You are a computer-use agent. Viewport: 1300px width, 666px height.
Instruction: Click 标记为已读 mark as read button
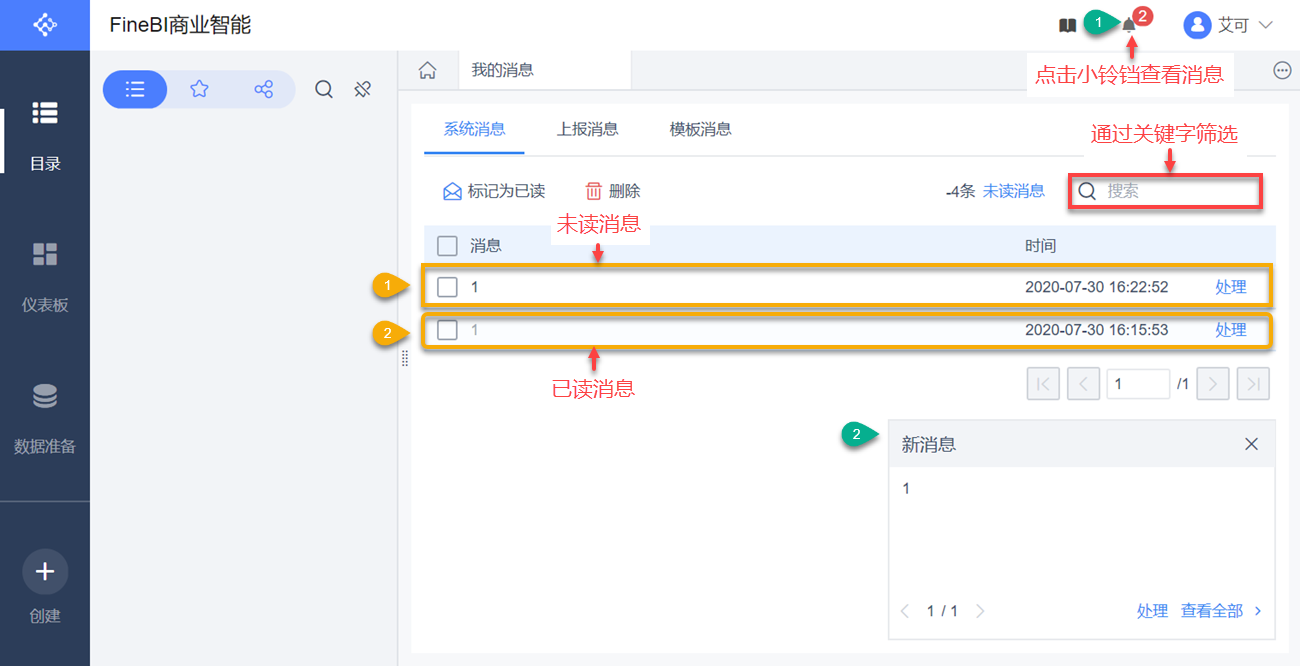(494, 191)
